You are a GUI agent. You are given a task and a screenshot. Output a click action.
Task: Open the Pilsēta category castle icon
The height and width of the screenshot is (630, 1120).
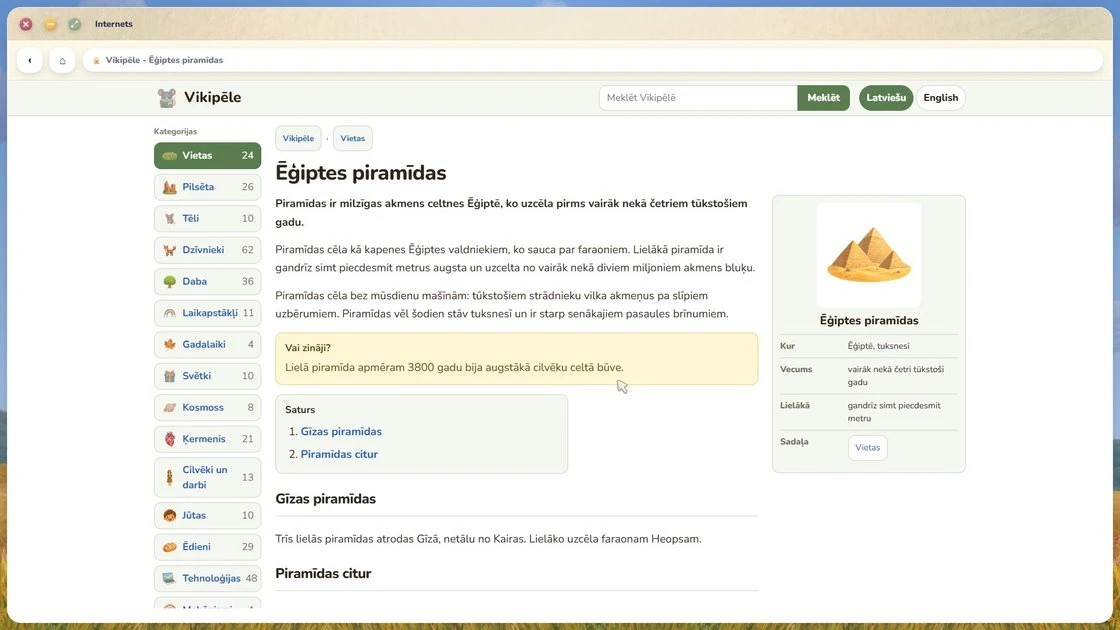(169, 187)
